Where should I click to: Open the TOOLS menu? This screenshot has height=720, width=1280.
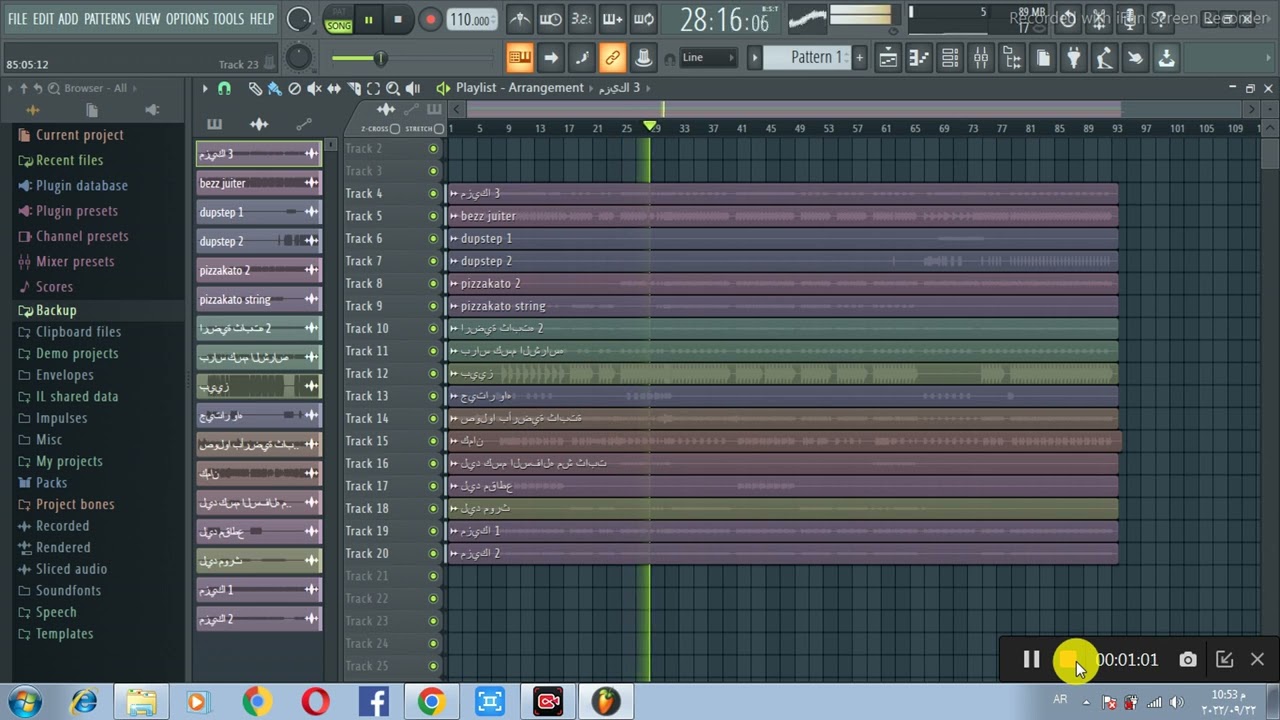[x=228, y=19]
